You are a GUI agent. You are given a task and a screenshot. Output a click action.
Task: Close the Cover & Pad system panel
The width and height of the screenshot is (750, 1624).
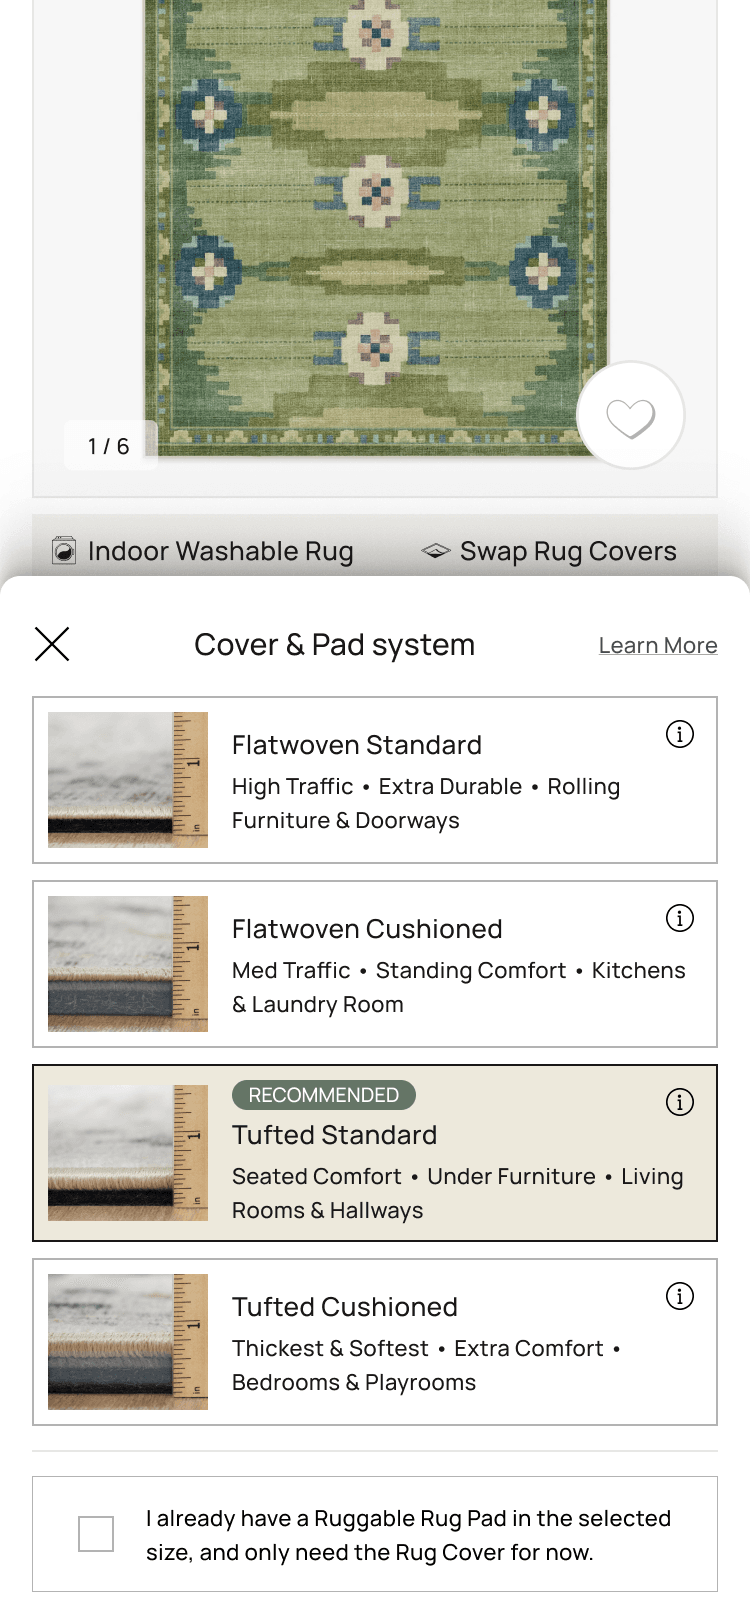[x=52, y=644]
